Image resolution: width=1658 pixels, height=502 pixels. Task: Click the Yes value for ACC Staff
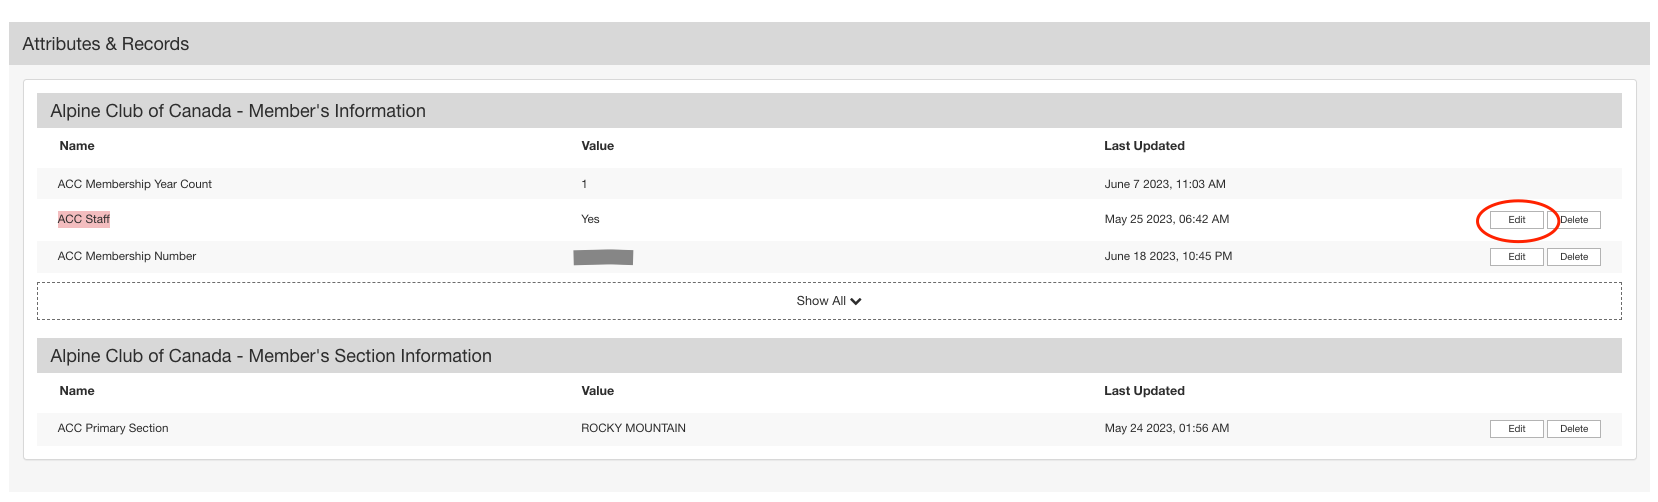[x=590, y=219]
